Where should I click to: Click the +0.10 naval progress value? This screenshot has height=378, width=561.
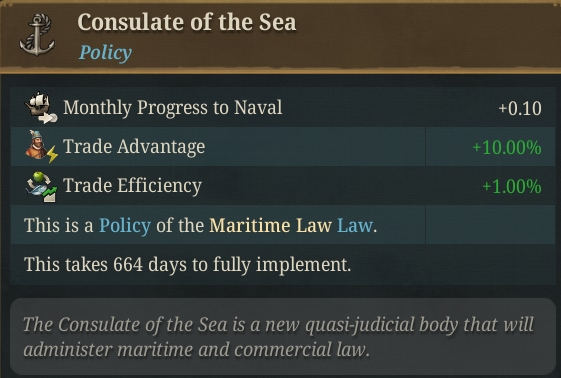(519, 108)
